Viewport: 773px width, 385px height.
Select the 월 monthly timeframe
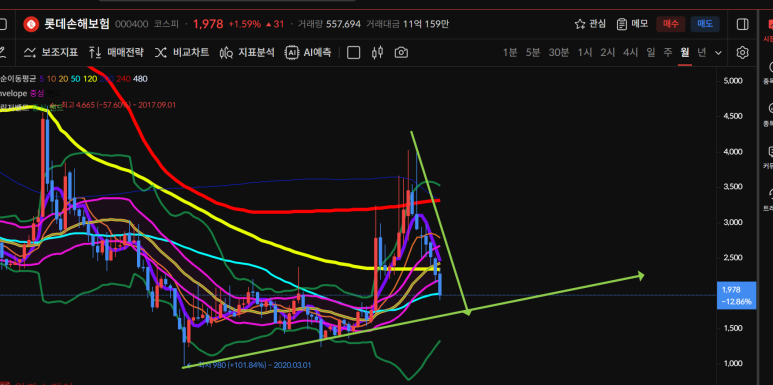685,53
